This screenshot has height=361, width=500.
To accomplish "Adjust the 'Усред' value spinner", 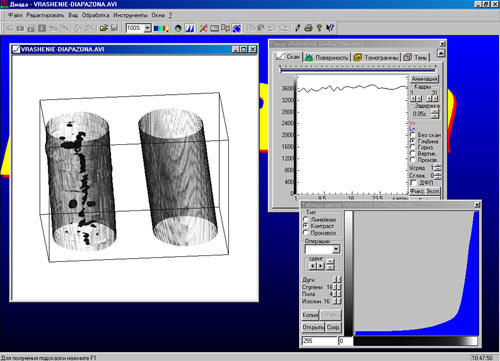I will [x=438, y=168].
